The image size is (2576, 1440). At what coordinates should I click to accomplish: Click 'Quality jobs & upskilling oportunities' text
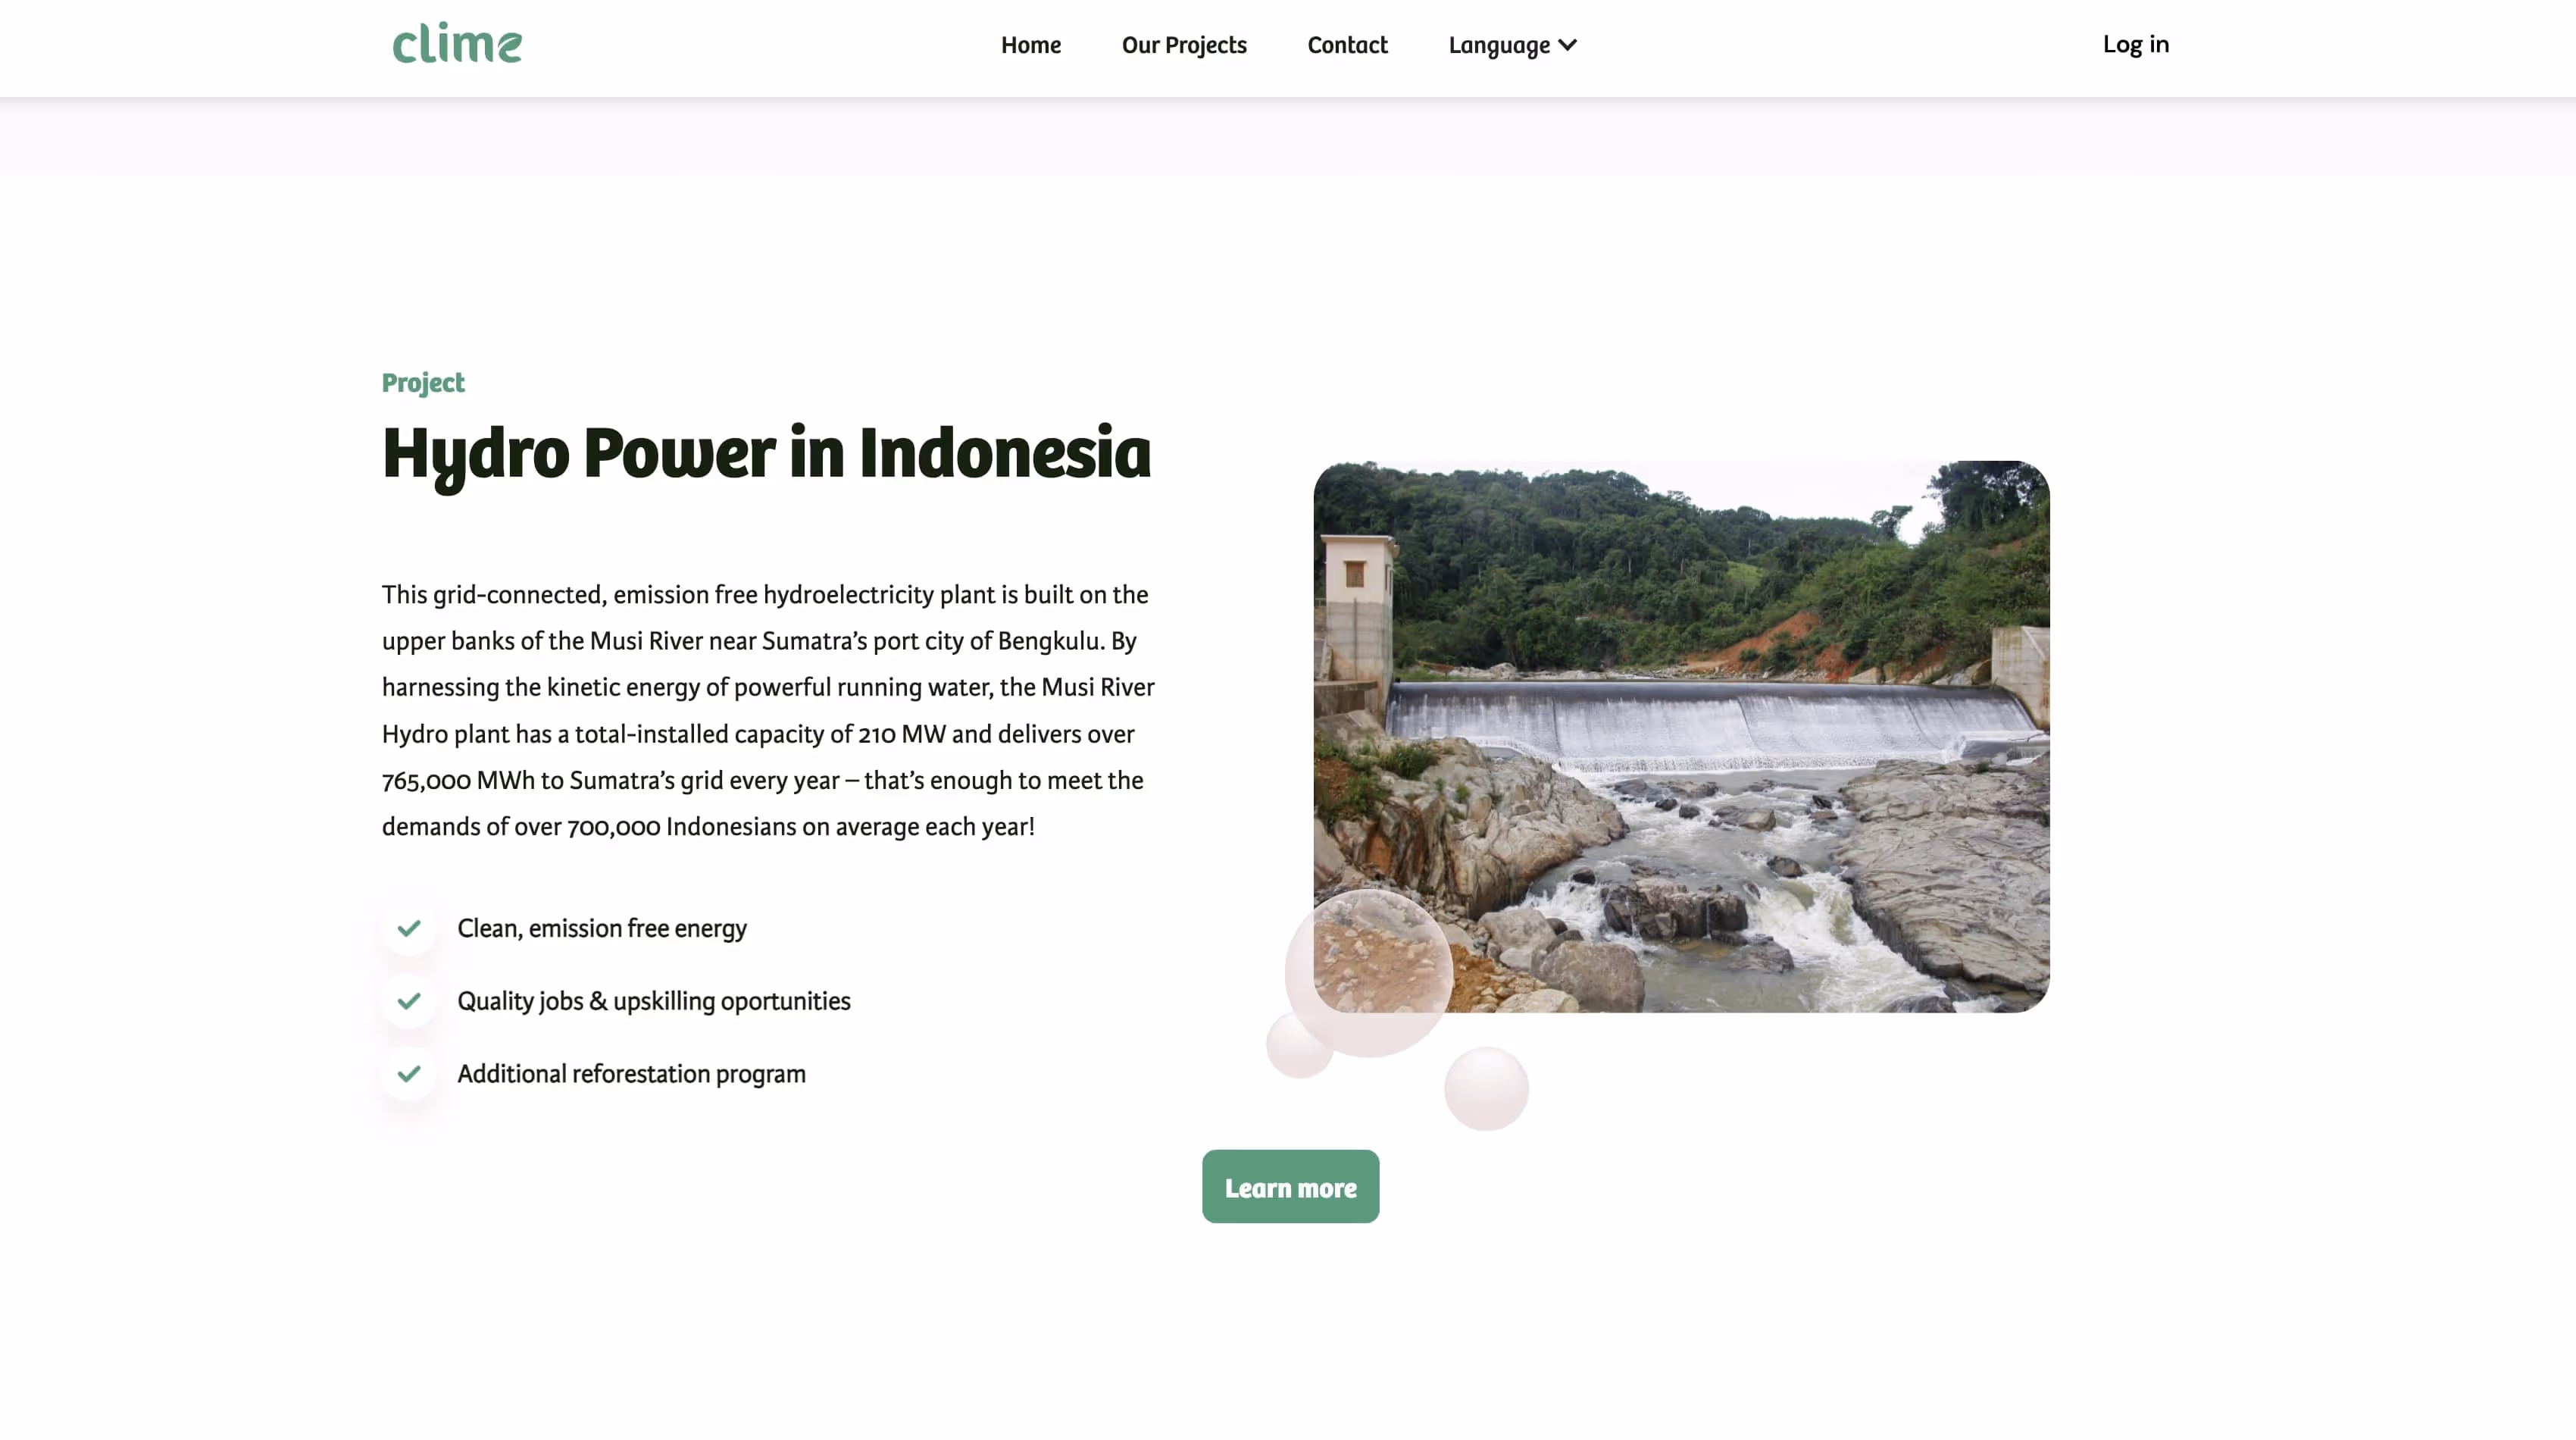(x=654, y=1001)
